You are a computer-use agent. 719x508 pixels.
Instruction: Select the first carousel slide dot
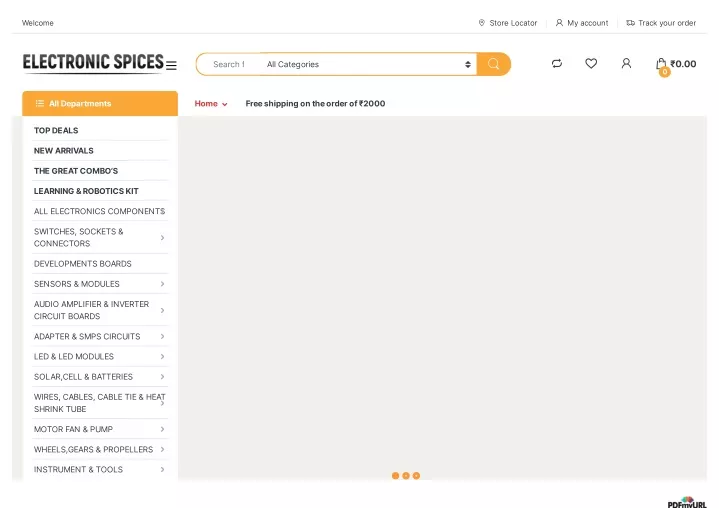[395, 476]
